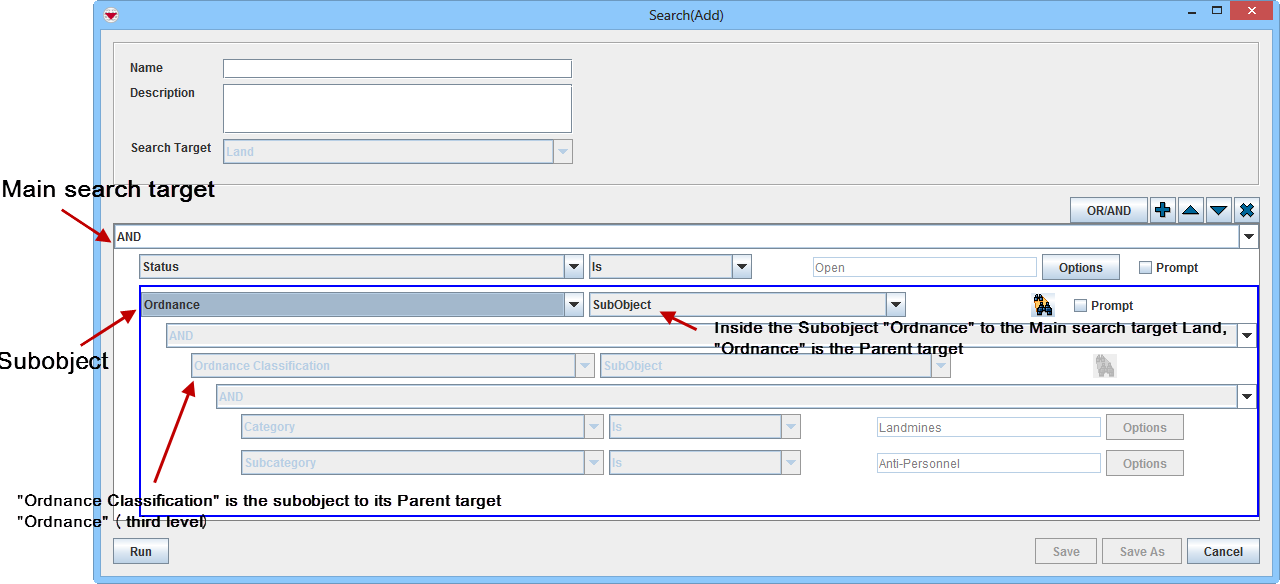
Task: Click the OR/AND button
Action: [1108, 210]
